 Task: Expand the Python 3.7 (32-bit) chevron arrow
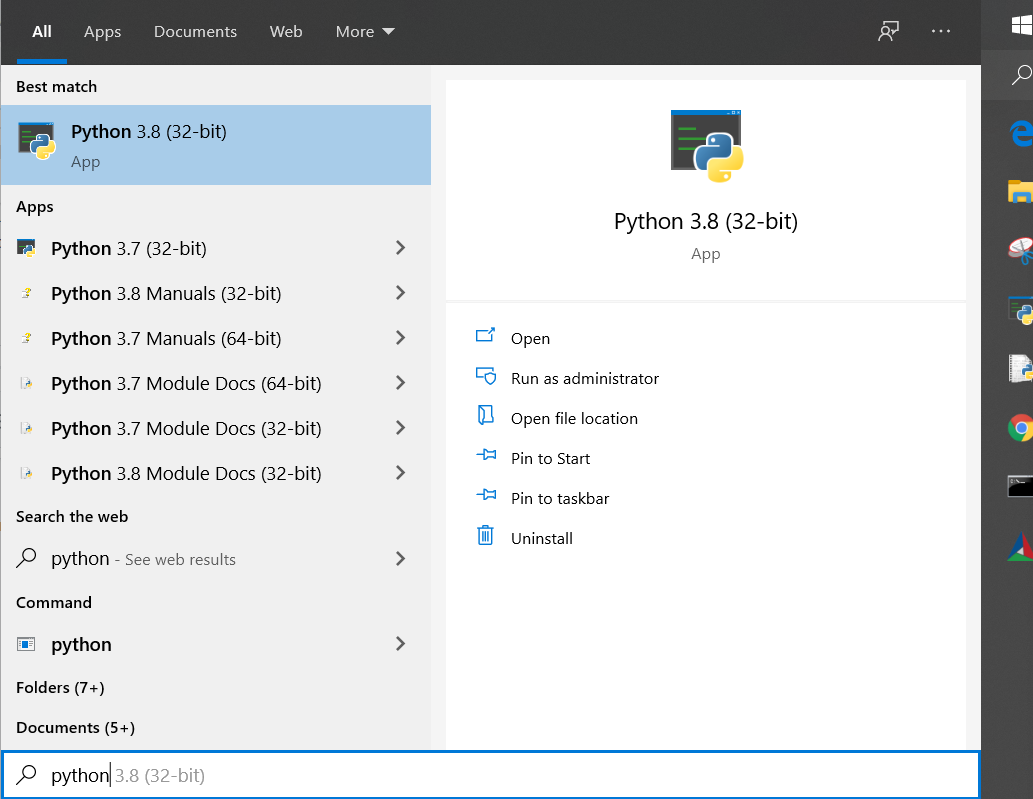400,248
